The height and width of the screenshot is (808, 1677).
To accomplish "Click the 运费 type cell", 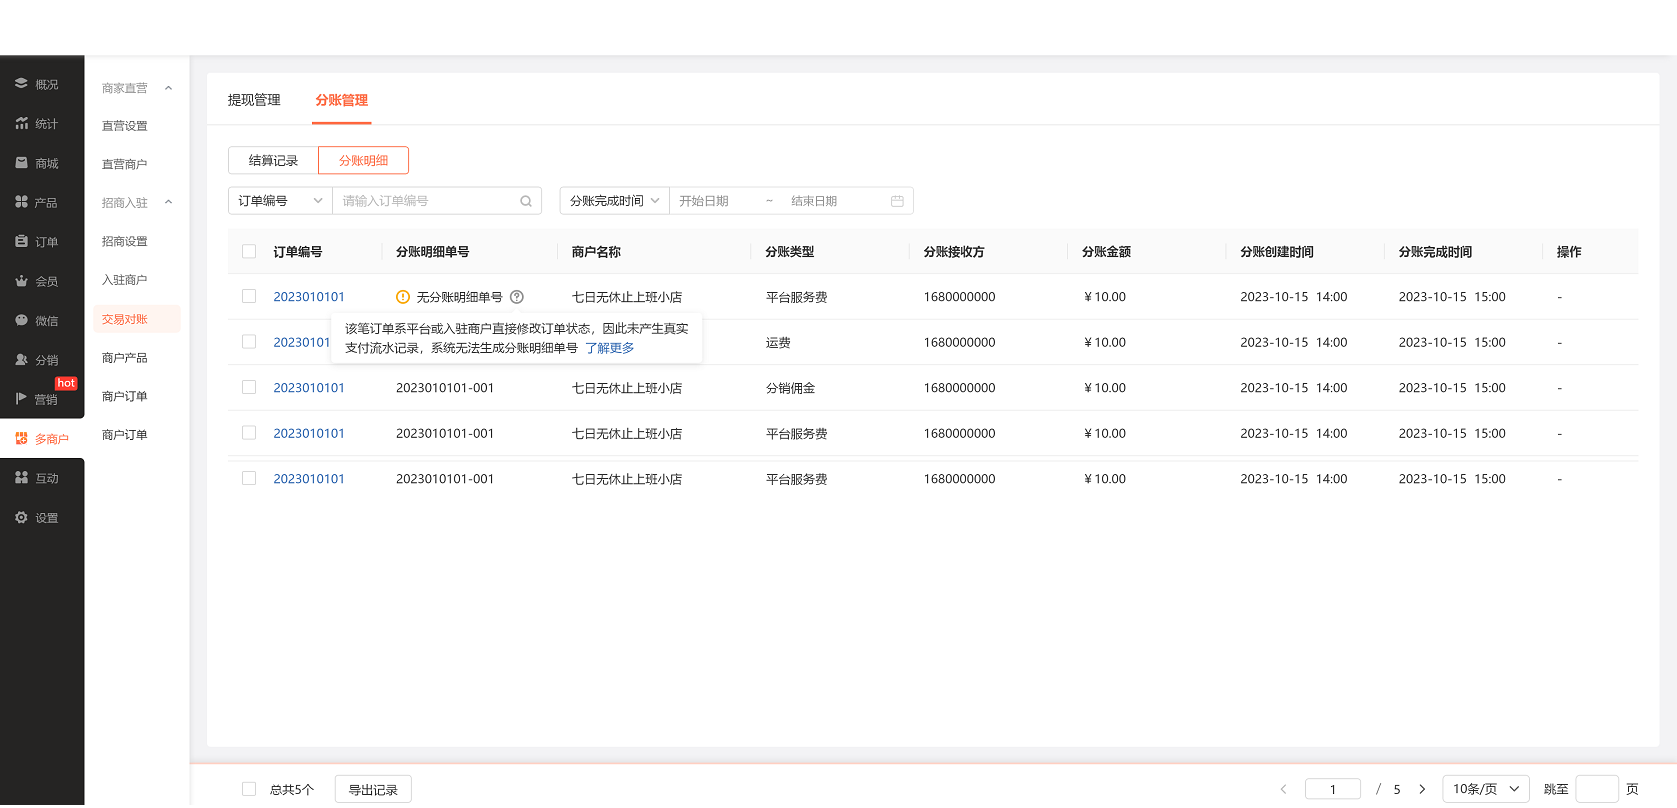I will point(778,343).
